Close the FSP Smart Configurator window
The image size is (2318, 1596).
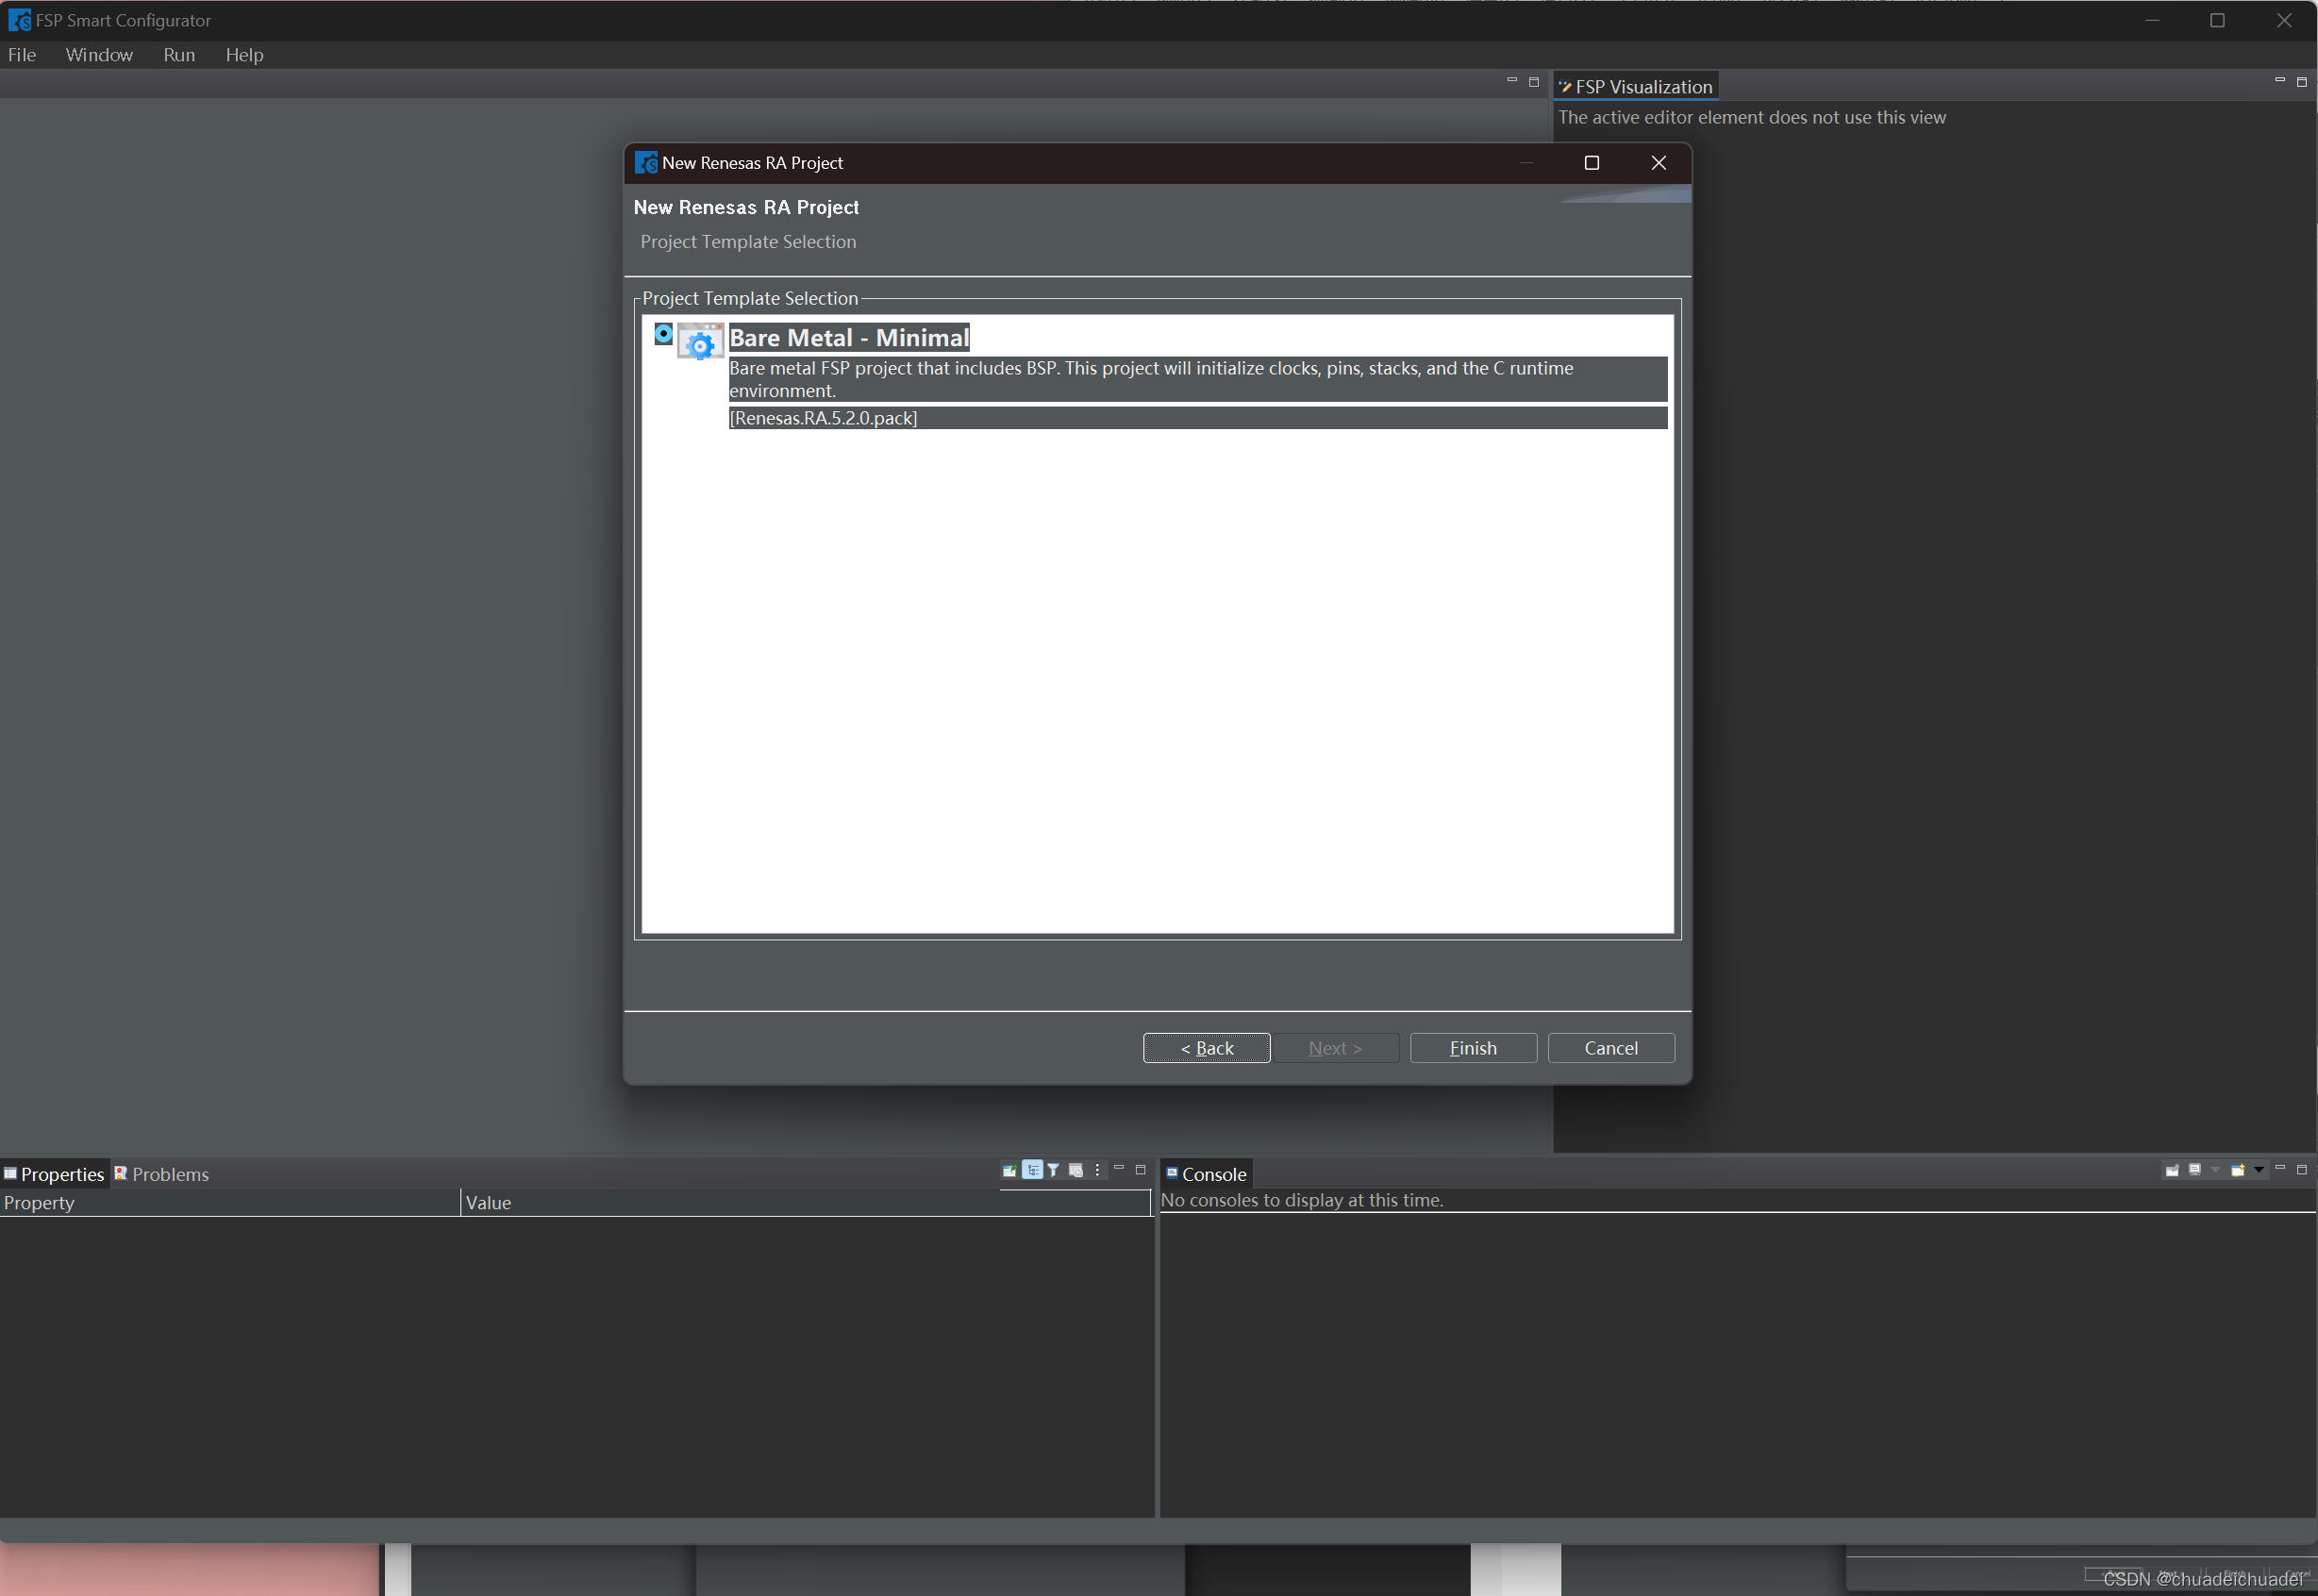pyautogui.click(x=2284, y=20)
